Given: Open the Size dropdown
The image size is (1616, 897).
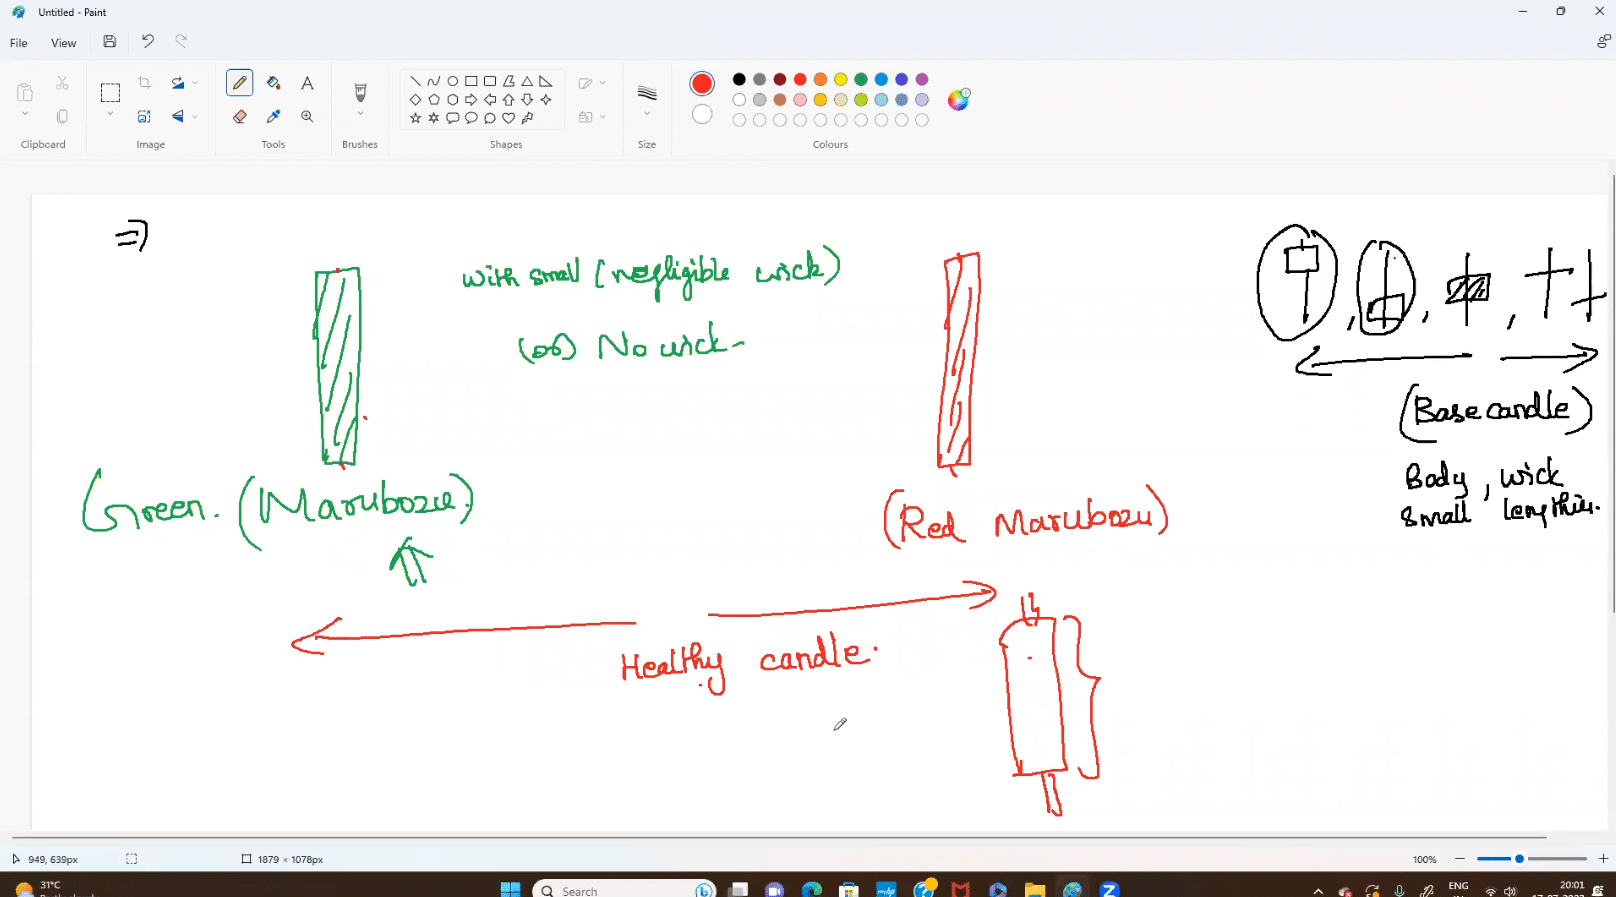Looking at the screenshot, I should click(647, 114).
